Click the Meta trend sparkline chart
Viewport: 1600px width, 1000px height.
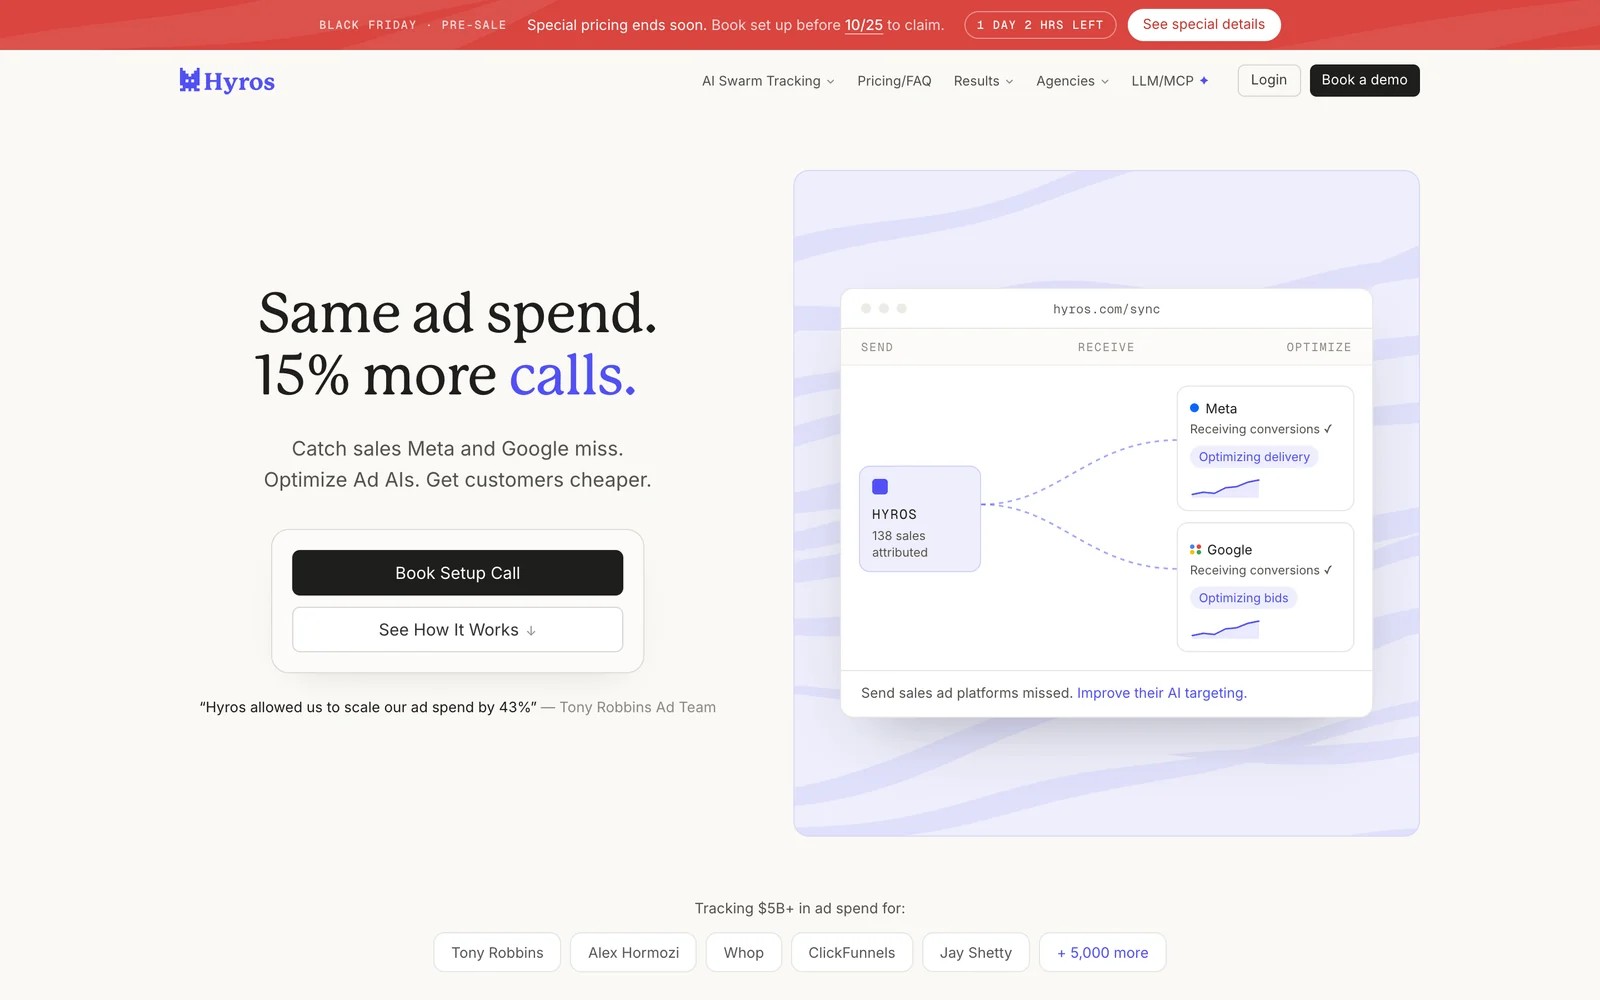coord(1225,488)
